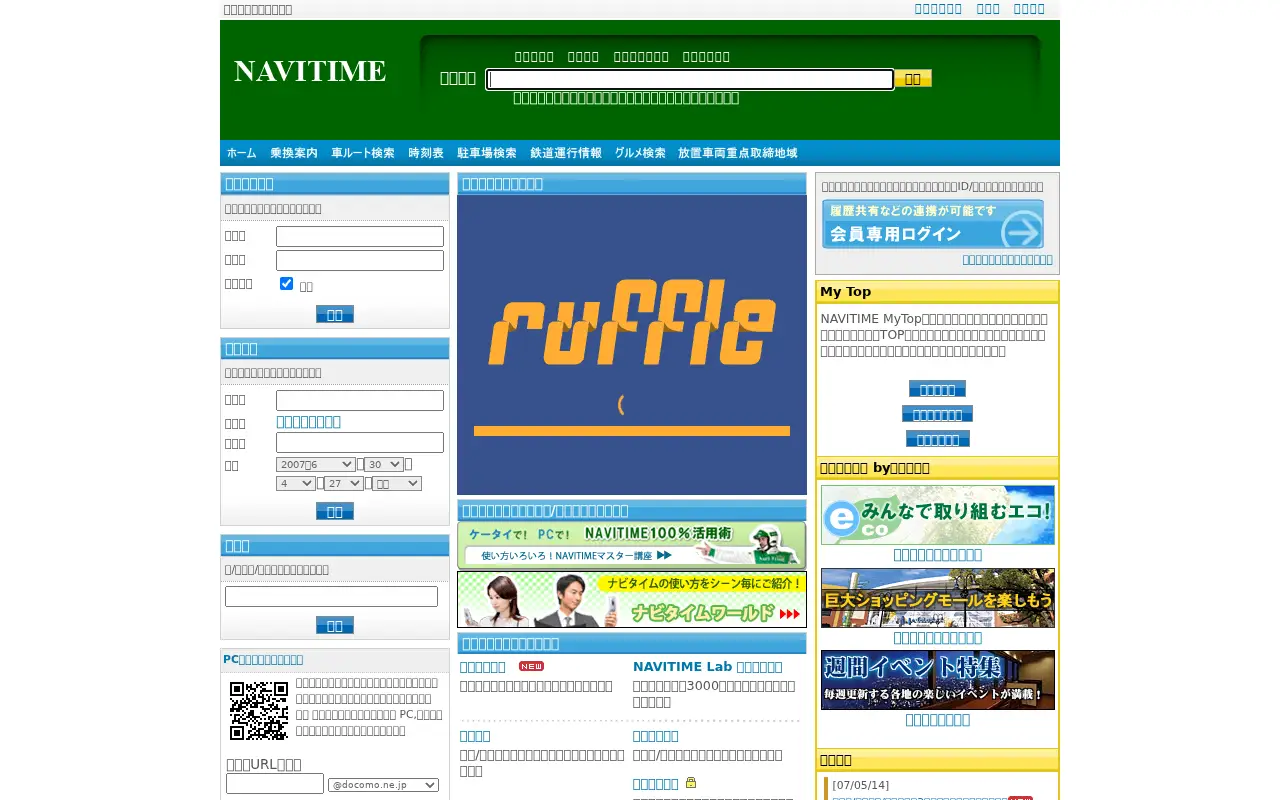This screenshot has height=800, width=1280.
Task: Click the link next to the padlock icon
Action: 655,784
